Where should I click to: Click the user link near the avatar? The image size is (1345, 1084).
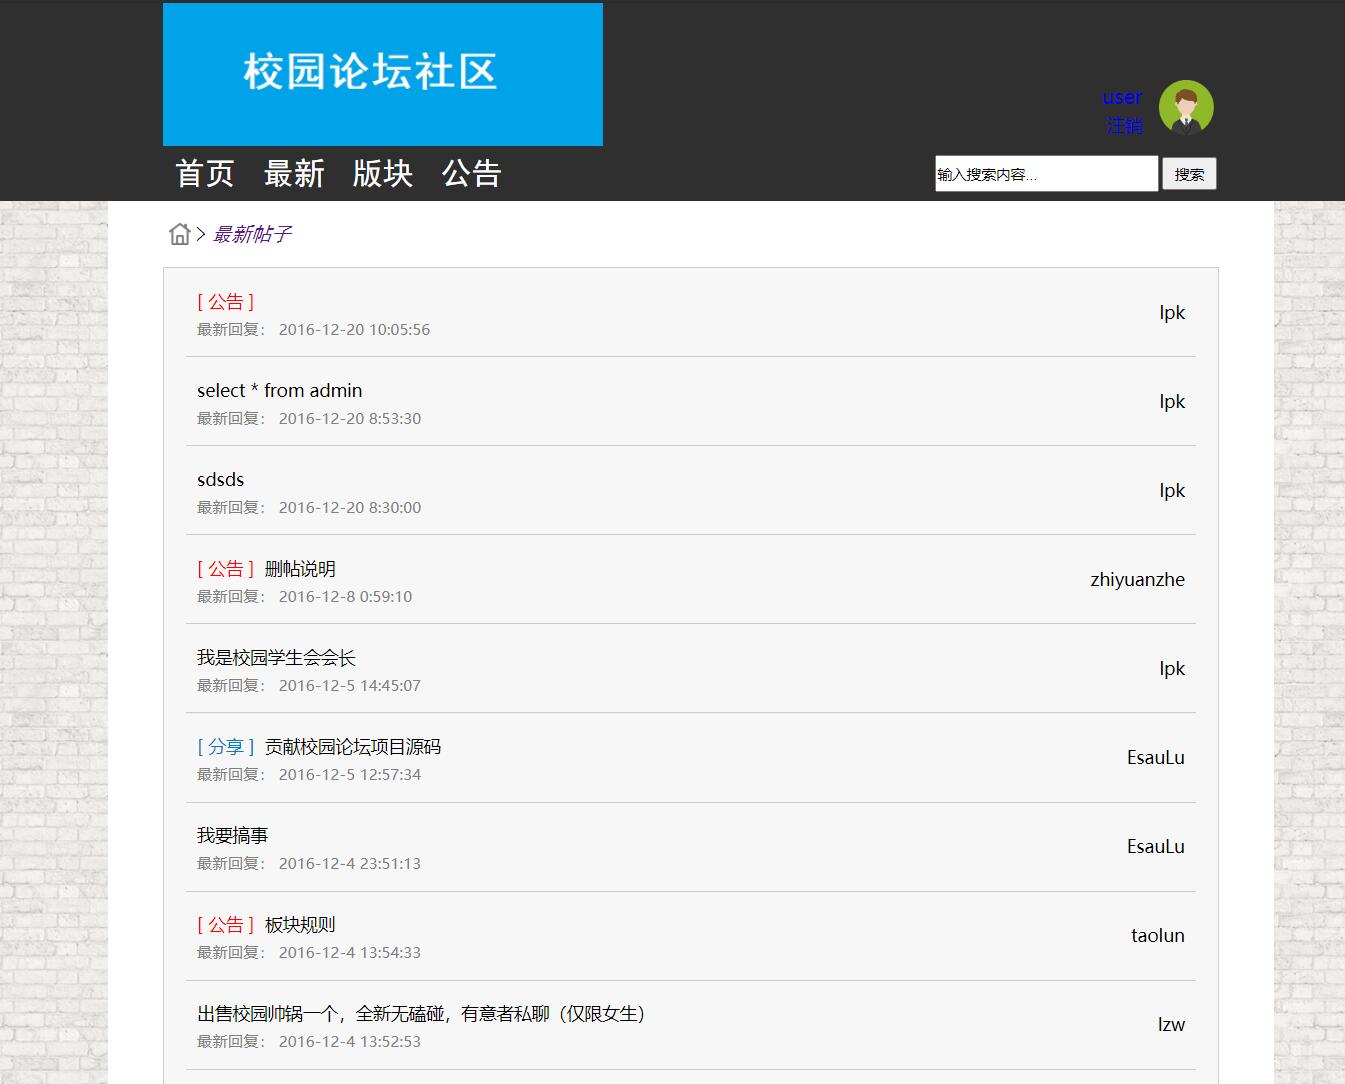(1121, 97)
